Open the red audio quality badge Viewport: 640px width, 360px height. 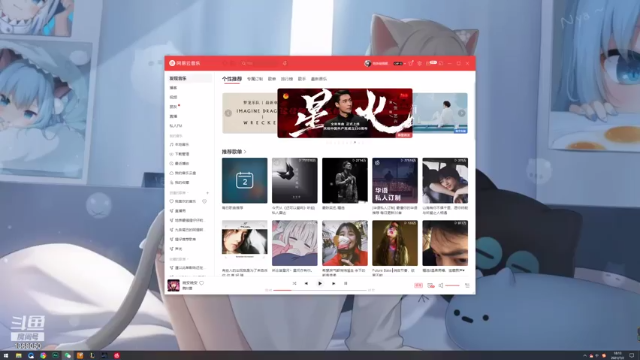point(418,285)
